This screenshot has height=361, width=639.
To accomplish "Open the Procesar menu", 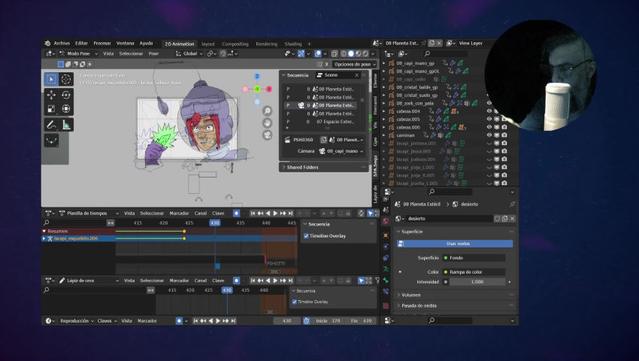I will coord(102,43).
